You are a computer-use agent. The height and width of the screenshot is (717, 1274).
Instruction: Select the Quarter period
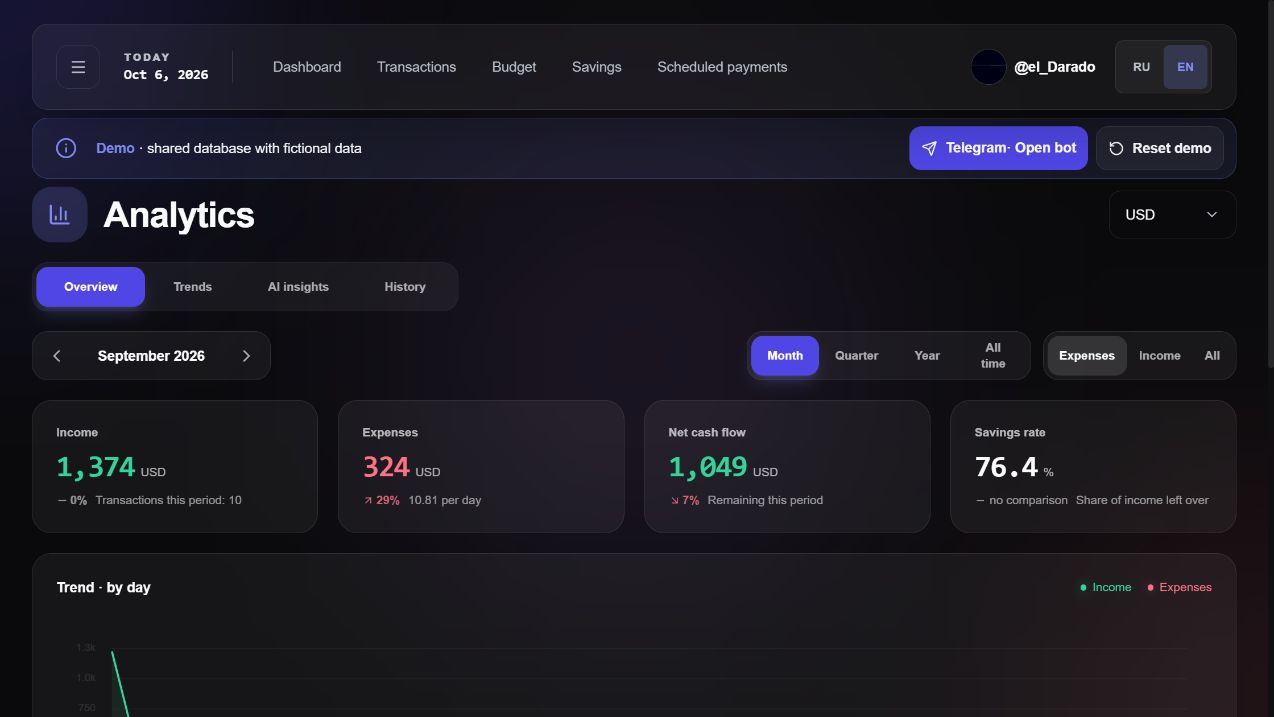click(x=857, y=356)
